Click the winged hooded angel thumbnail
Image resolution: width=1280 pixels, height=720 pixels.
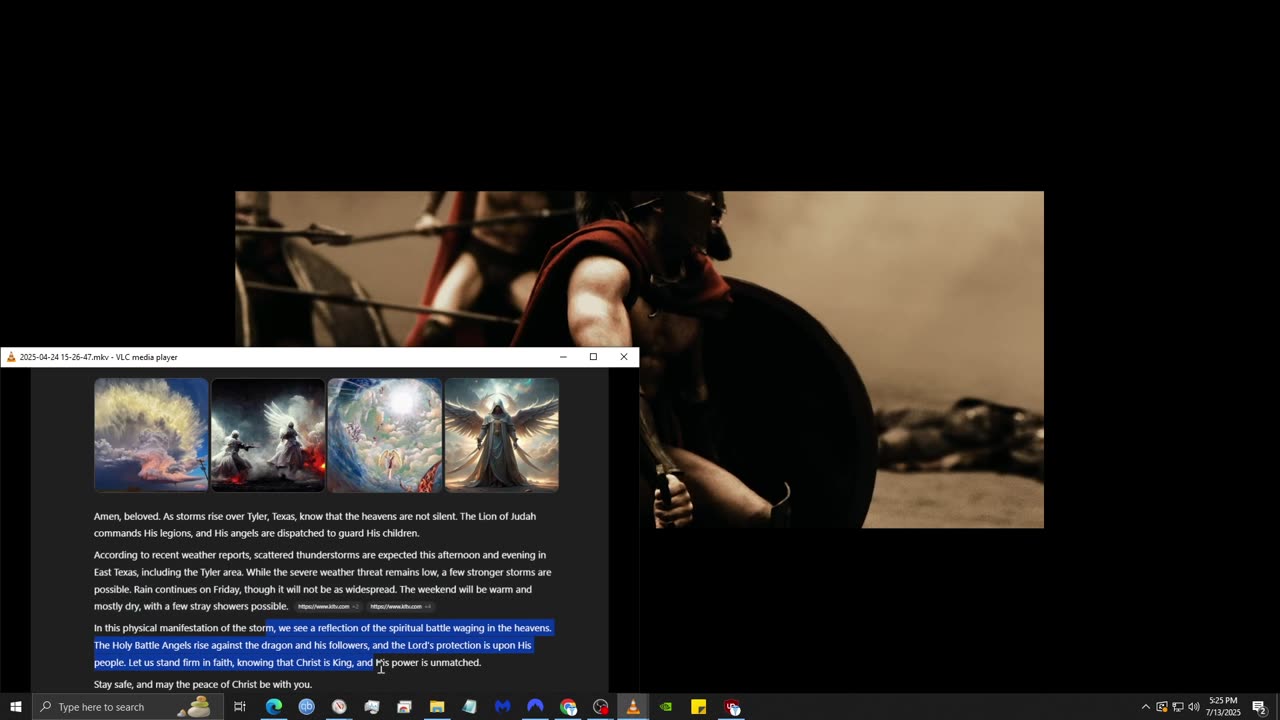point(502,435)
